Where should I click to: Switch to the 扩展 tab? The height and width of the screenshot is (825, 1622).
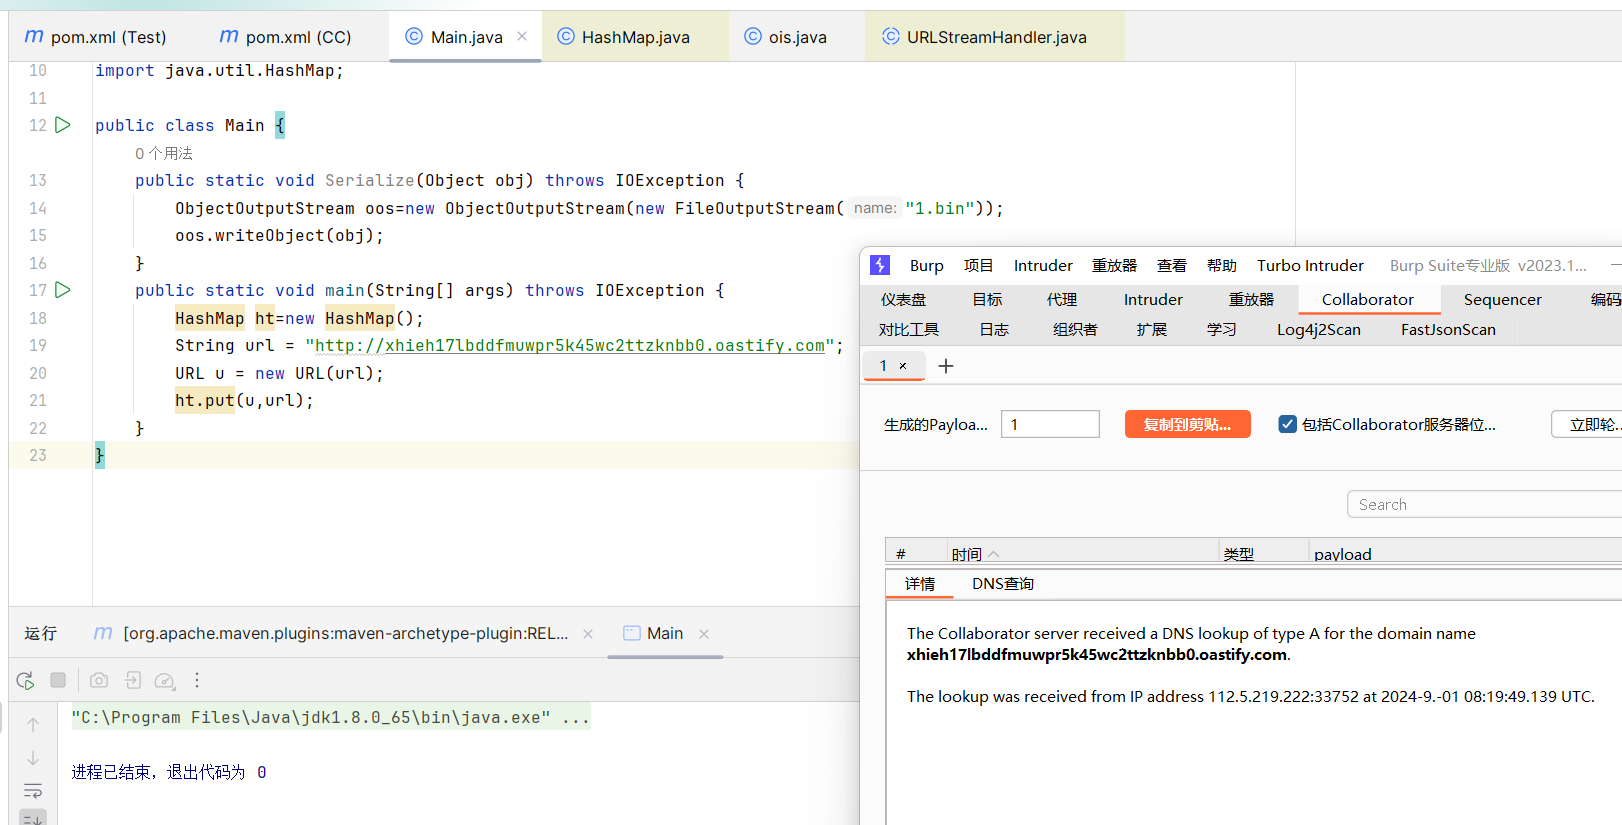(x=1151, y=330)
